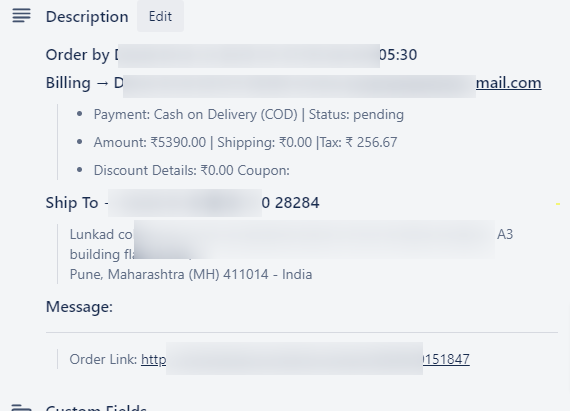Click the Custom Fields heading

96,407
